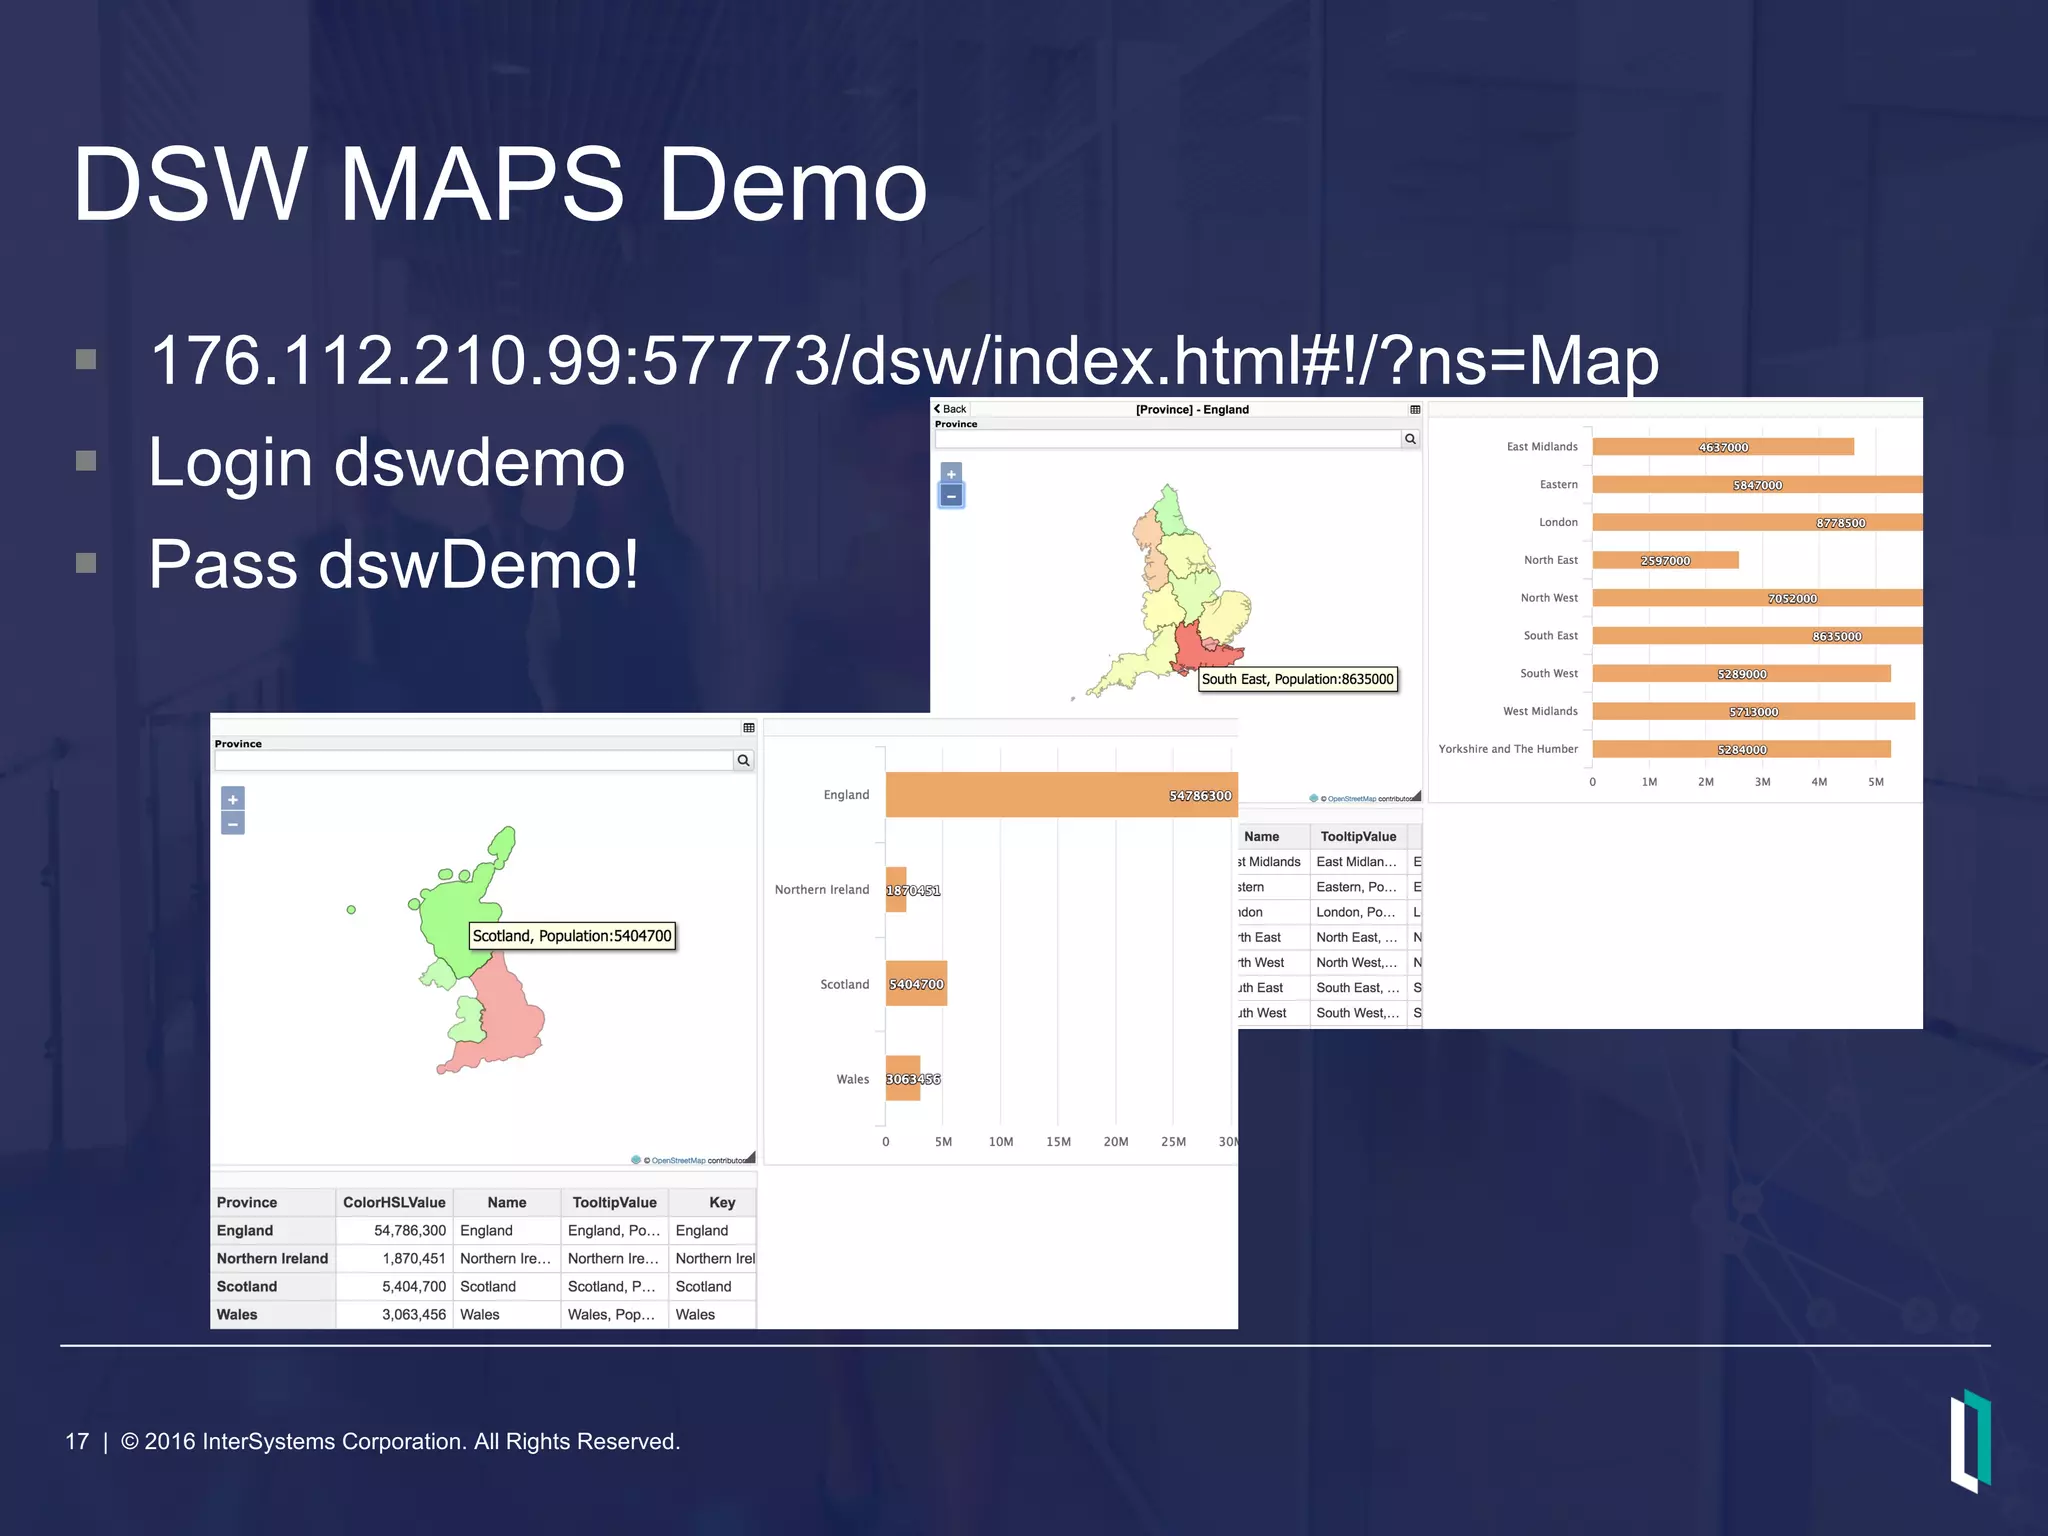Click the London bar 8778500
This screenshot has height=1536, width=2048.
1757,522
